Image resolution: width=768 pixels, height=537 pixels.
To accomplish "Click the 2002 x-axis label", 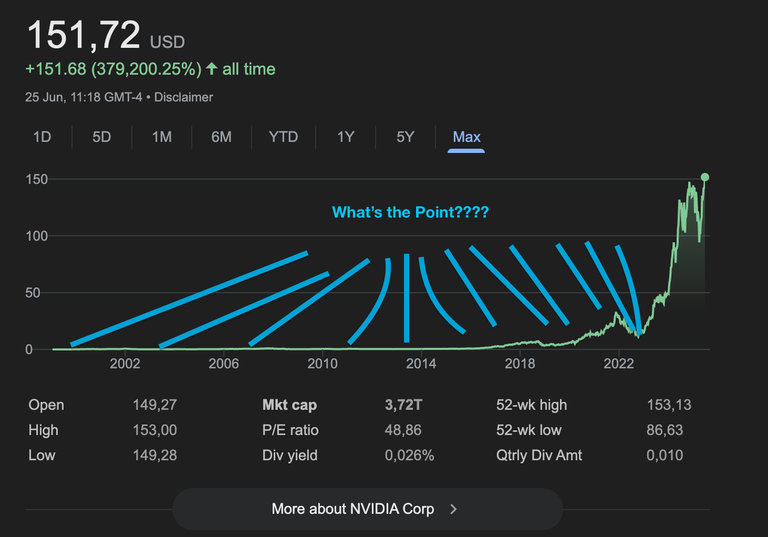I will pos(125,364).
